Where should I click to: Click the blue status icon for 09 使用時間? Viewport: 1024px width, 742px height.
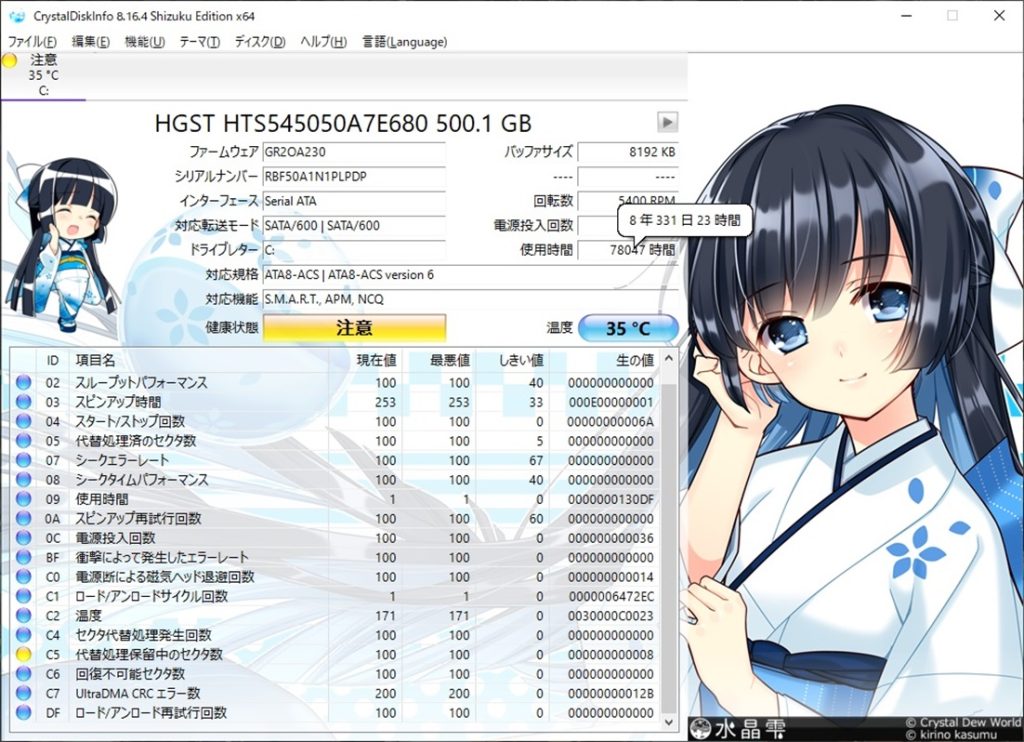[24, 499]
